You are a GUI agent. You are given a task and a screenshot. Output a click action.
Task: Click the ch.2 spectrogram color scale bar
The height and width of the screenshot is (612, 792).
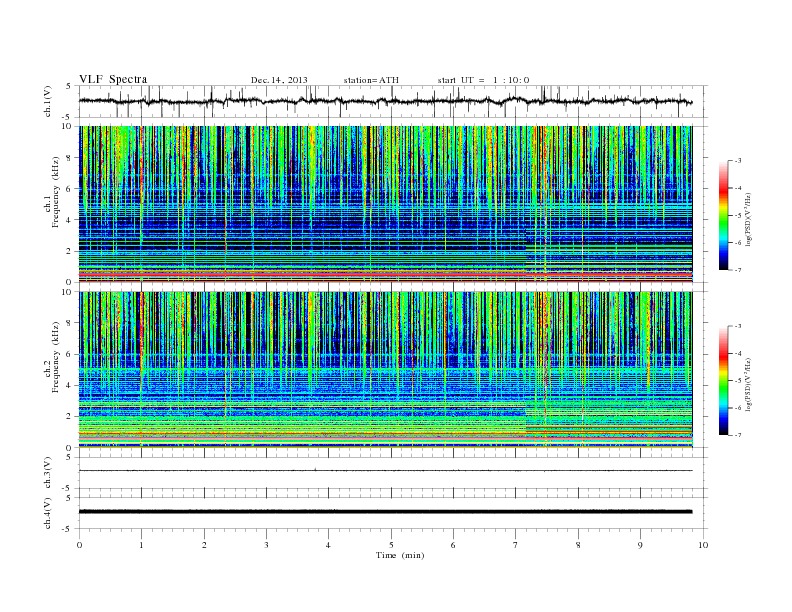[723, 380]
